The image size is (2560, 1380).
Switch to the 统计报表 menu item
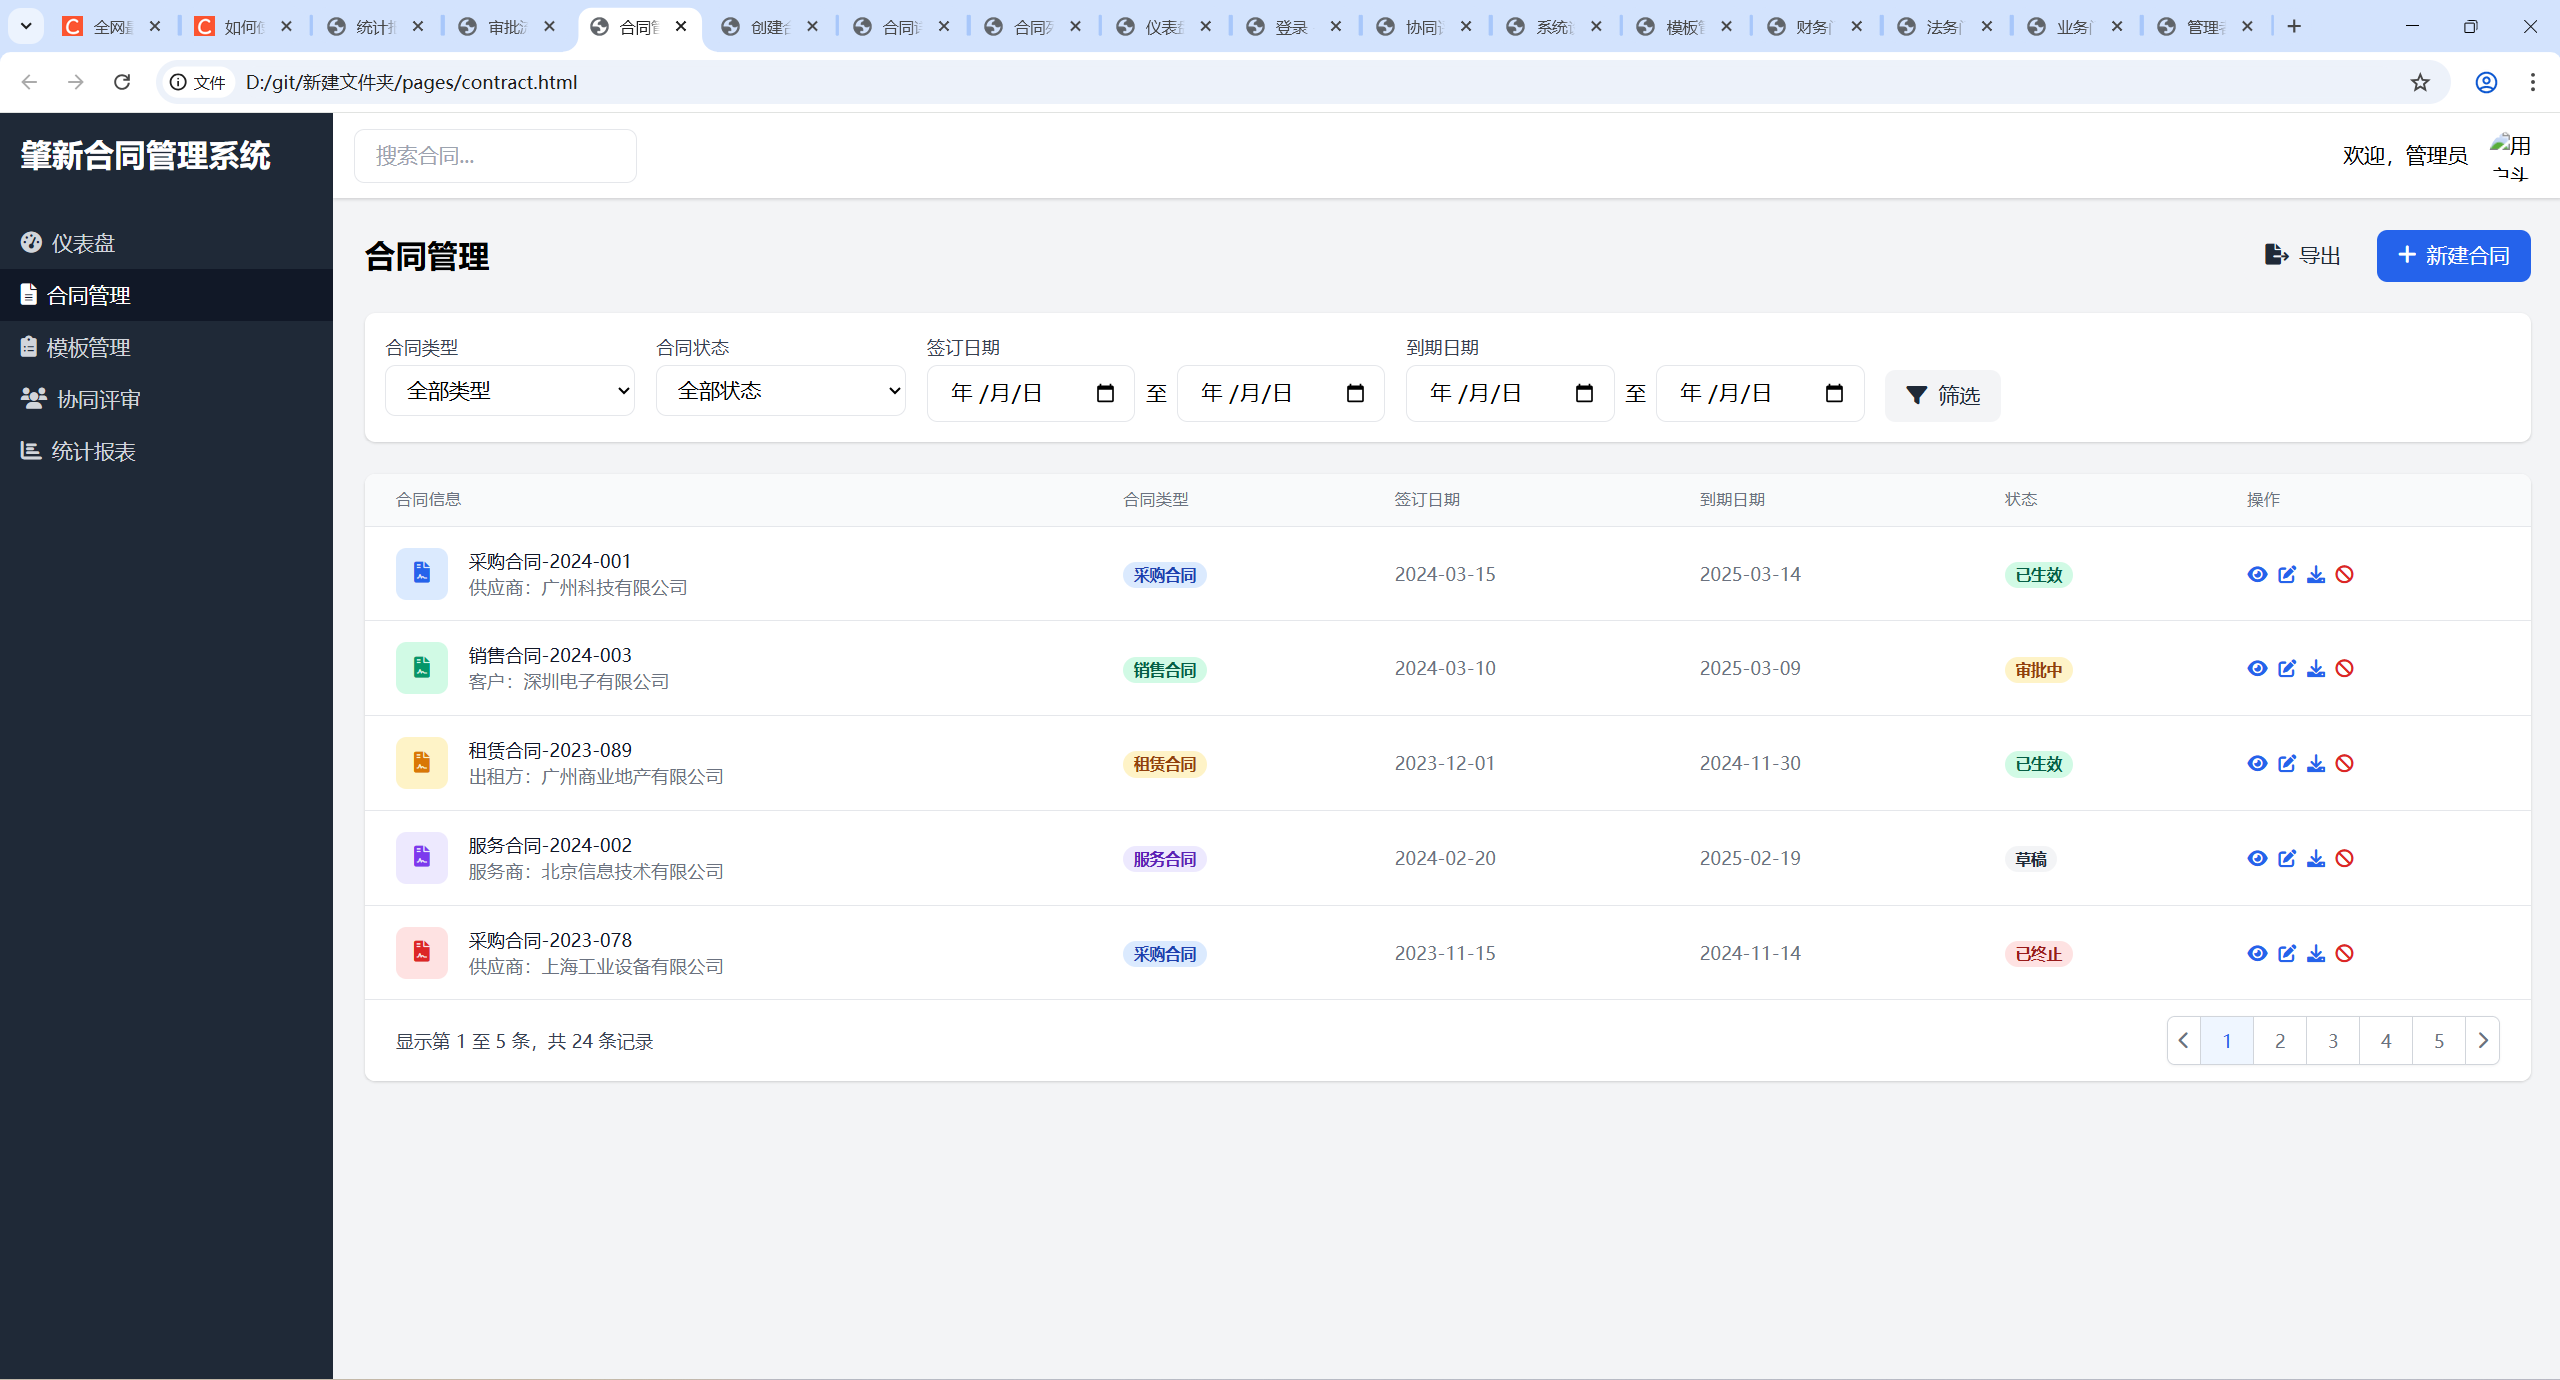[93, 451]
